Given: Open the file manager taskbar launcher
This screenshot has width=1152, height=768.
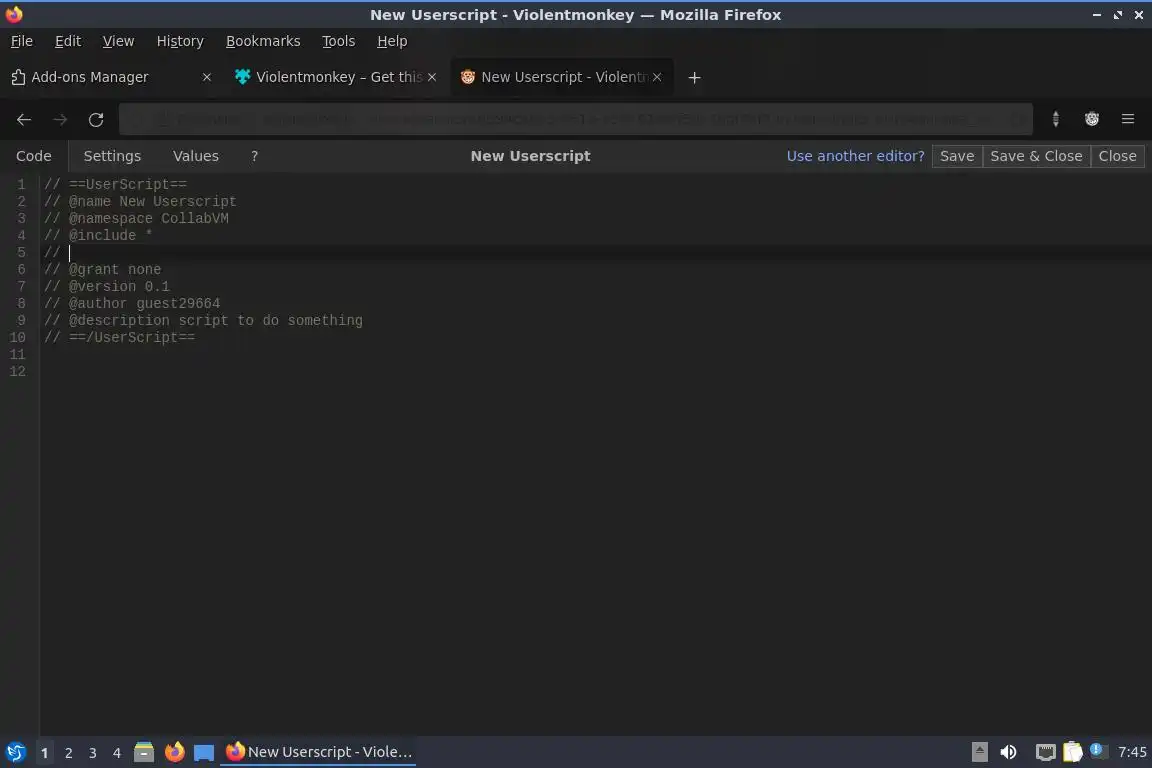Looking at the screenshot, I should 144,752.
